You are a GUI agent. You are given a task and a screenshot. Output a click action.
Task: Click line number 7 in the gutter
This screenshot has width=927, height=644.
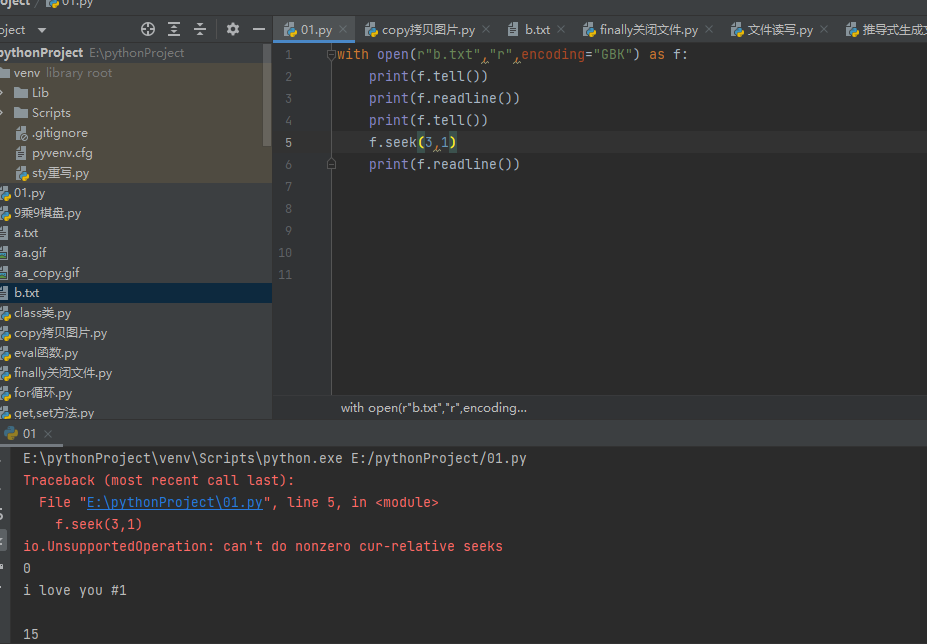[289, 186]
